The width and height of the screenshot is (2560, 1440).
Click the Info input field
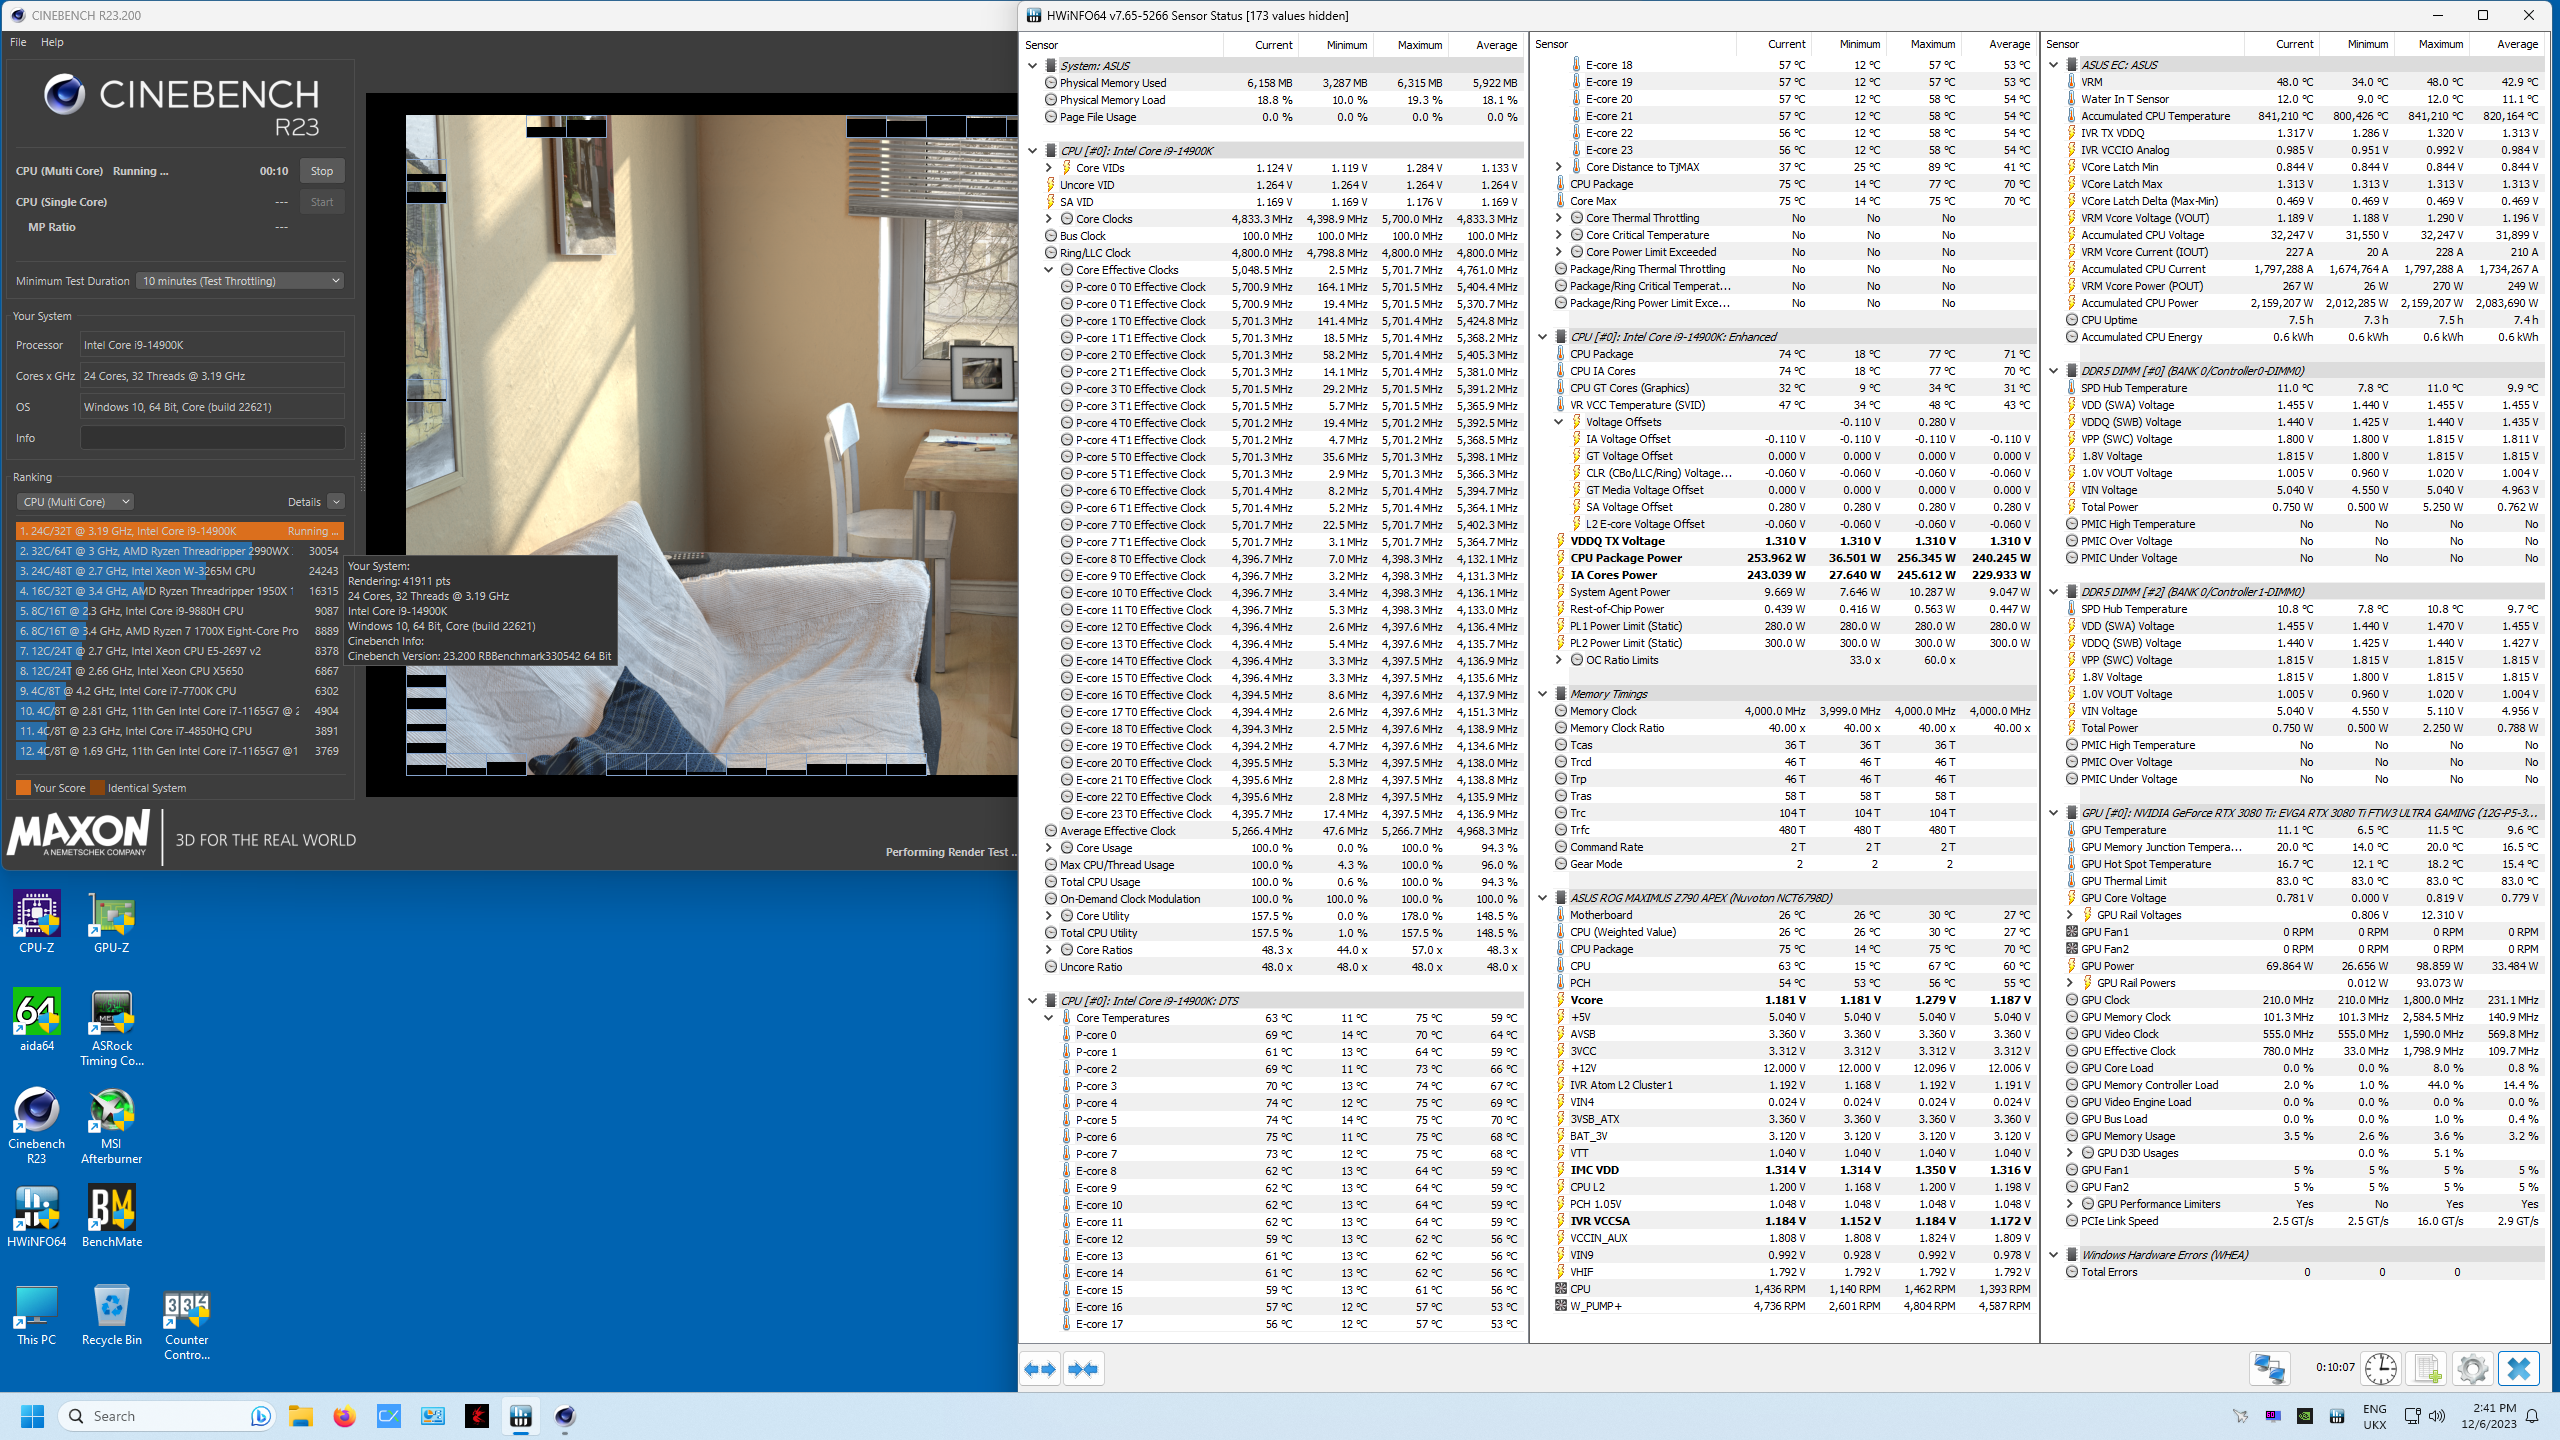pos(212,438)
